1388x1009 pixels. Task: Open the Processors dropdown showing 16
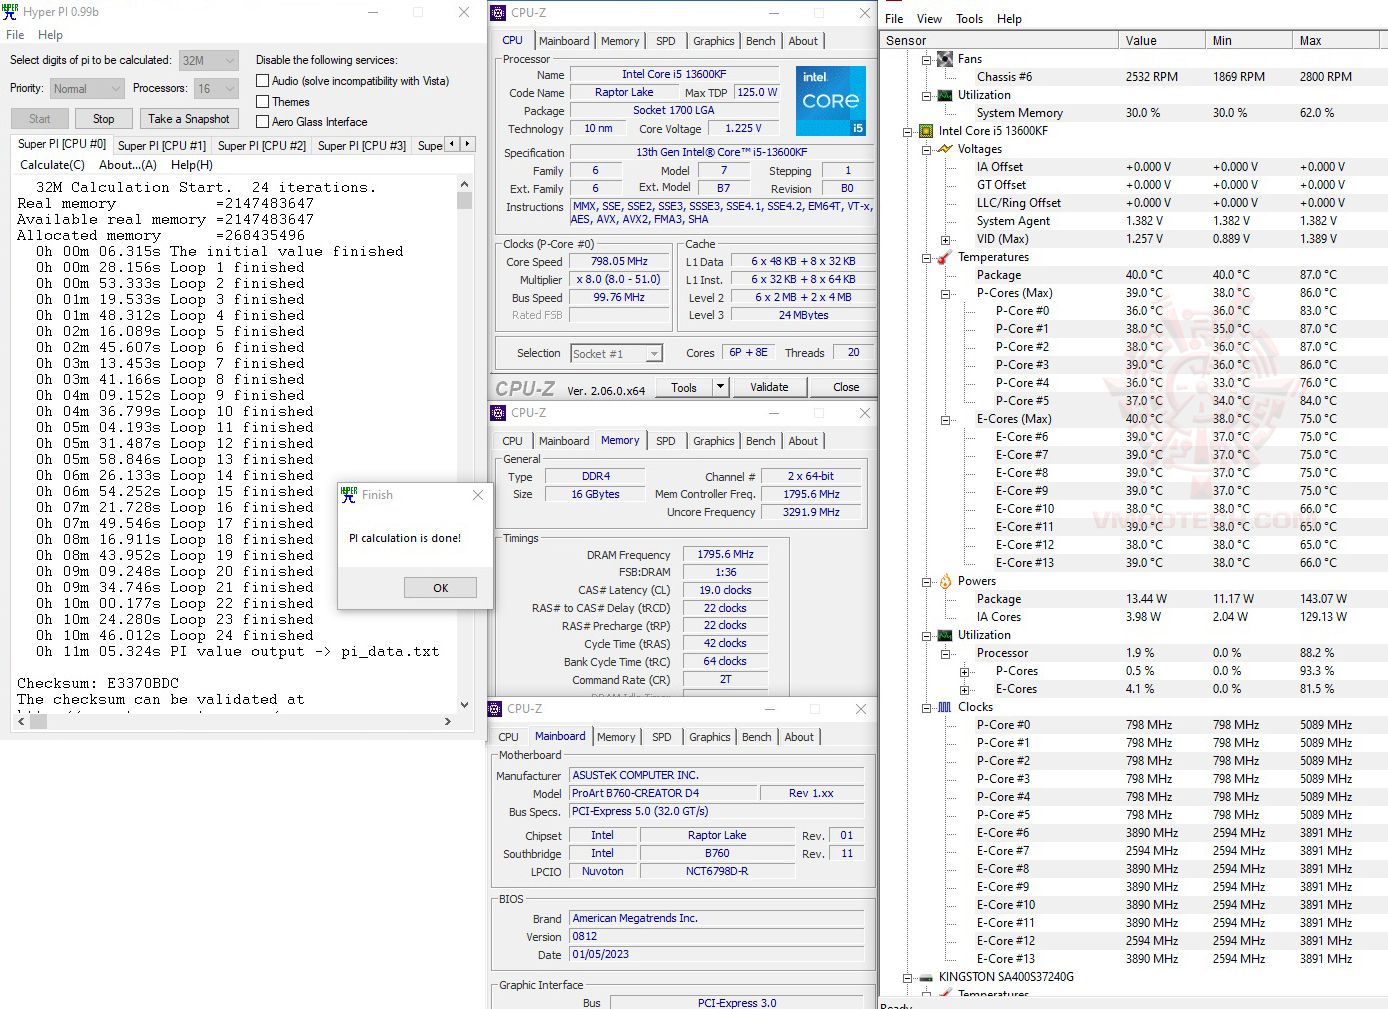pos(216,88)
